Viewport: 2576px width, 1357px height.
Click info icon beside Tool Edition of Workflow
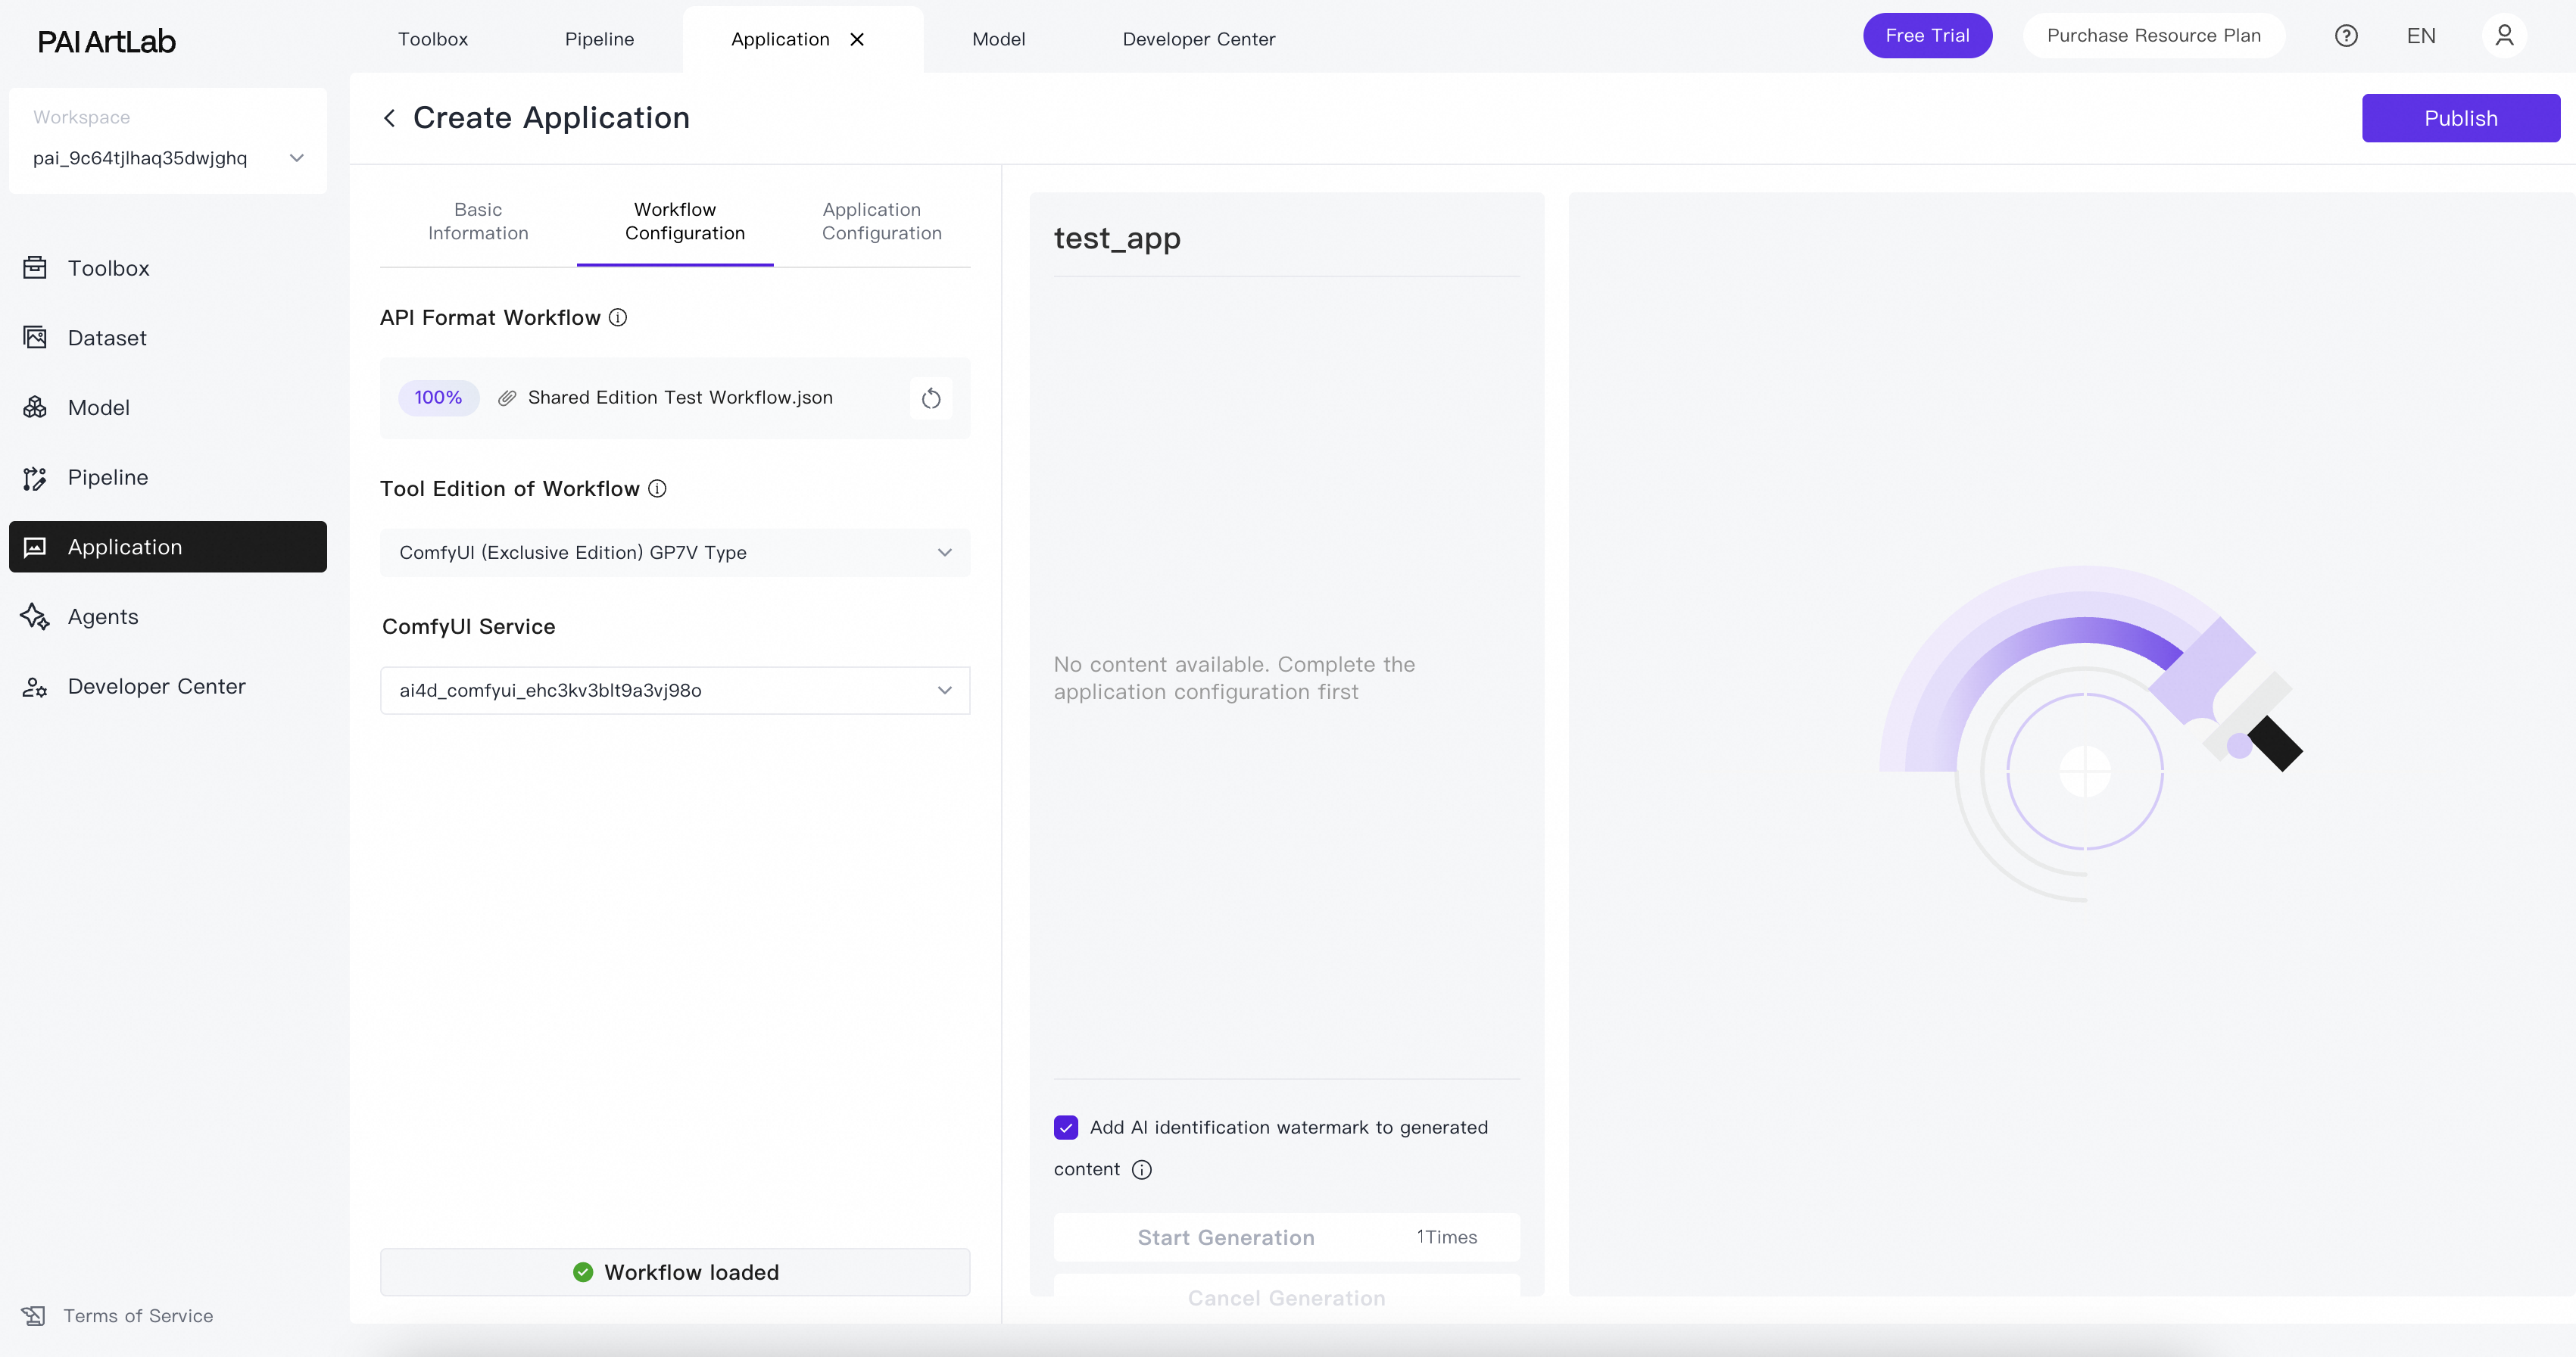pyautogui.click(x=657, y=488)
